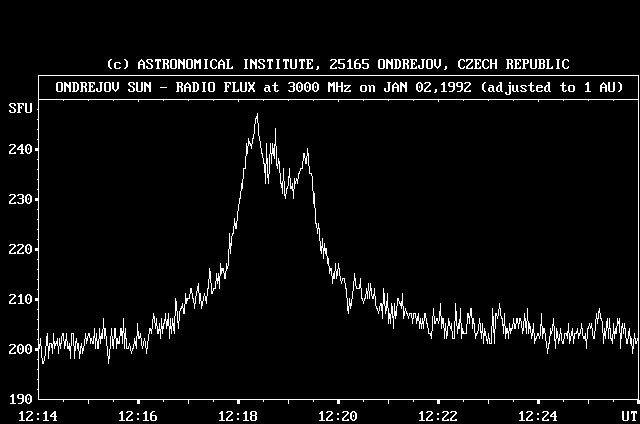
Task: Click the 210 flux axis value
Action: (19, 299)
